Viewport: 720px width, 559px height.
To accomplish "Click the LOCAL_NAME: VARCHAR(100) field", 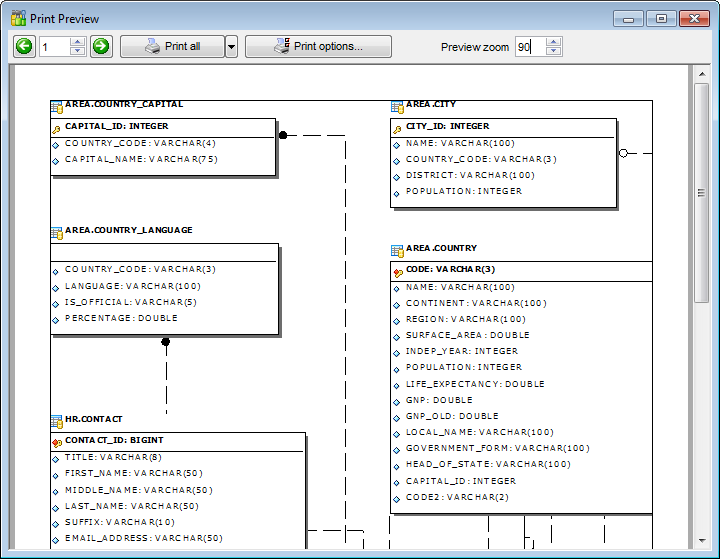I will click(x=480, y=432).
